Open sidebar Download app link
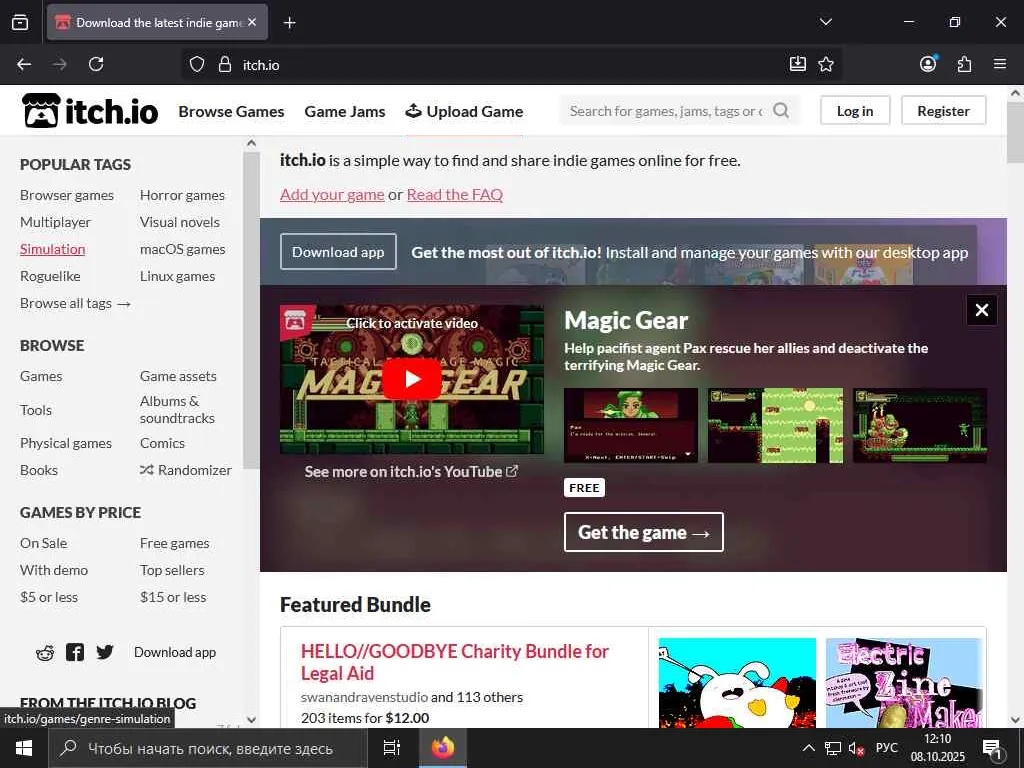 pos(174,652)
